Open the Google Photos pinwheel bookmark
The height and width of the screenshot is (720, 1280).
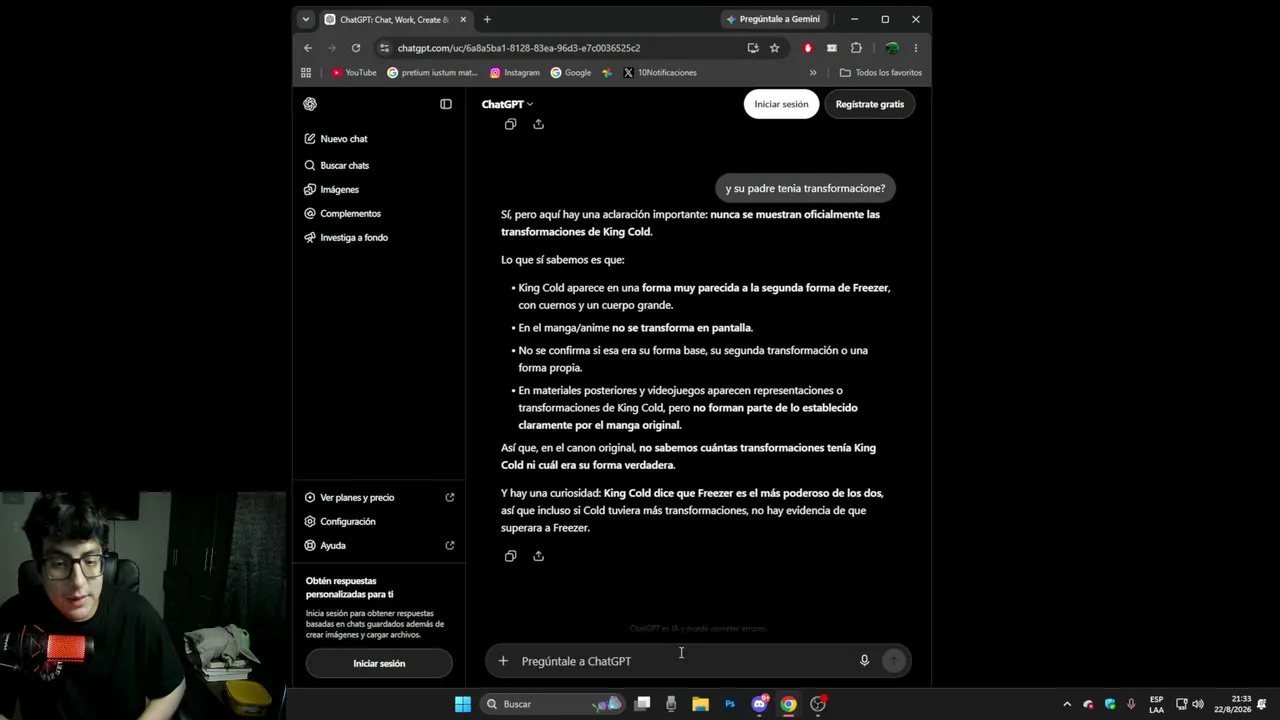[x=607, y=72]
